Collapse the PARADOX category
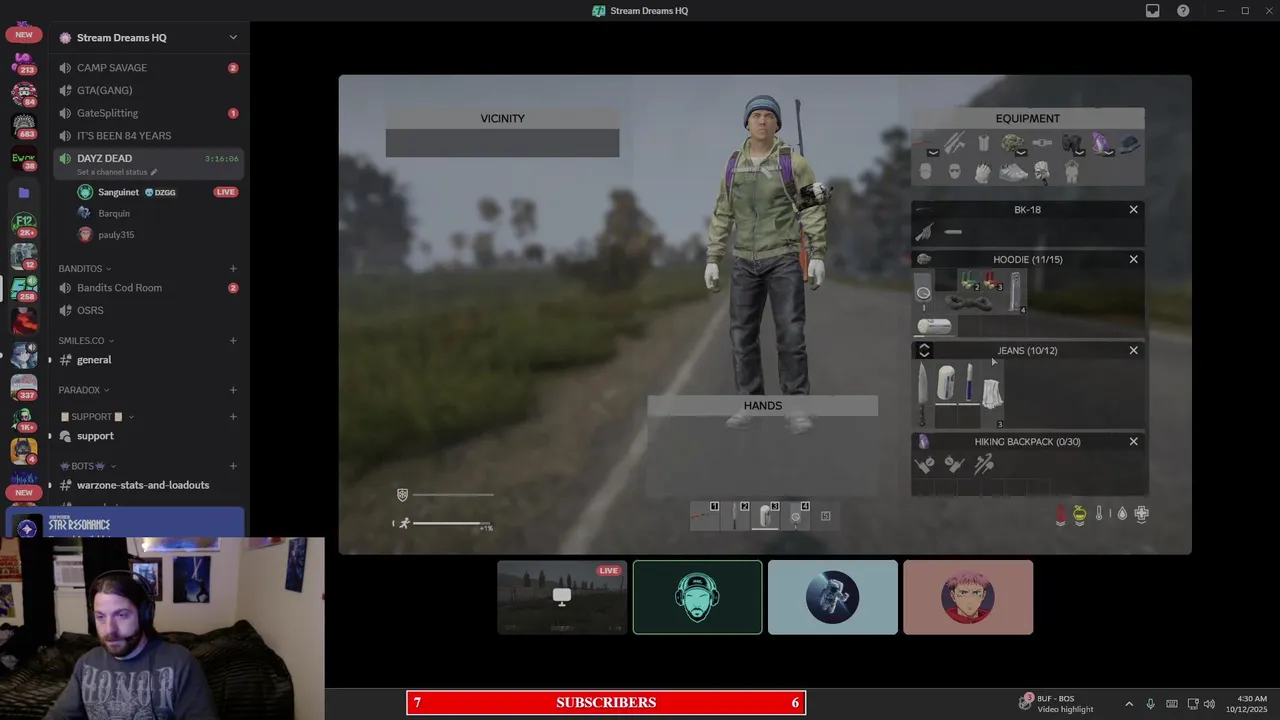1280x720 pixels. [84, 390]
